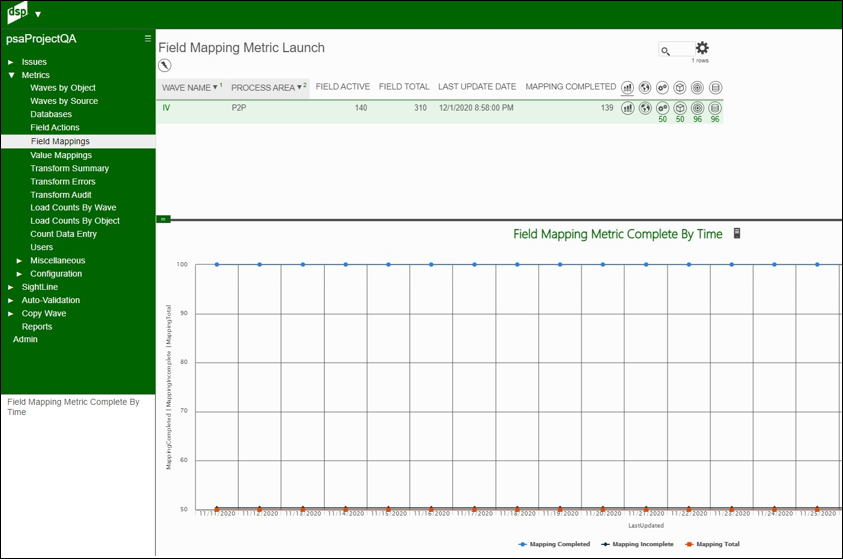Toggle Mapping Completed legend entry
This screenshot has height=559, width=843.
pos(554,544)
